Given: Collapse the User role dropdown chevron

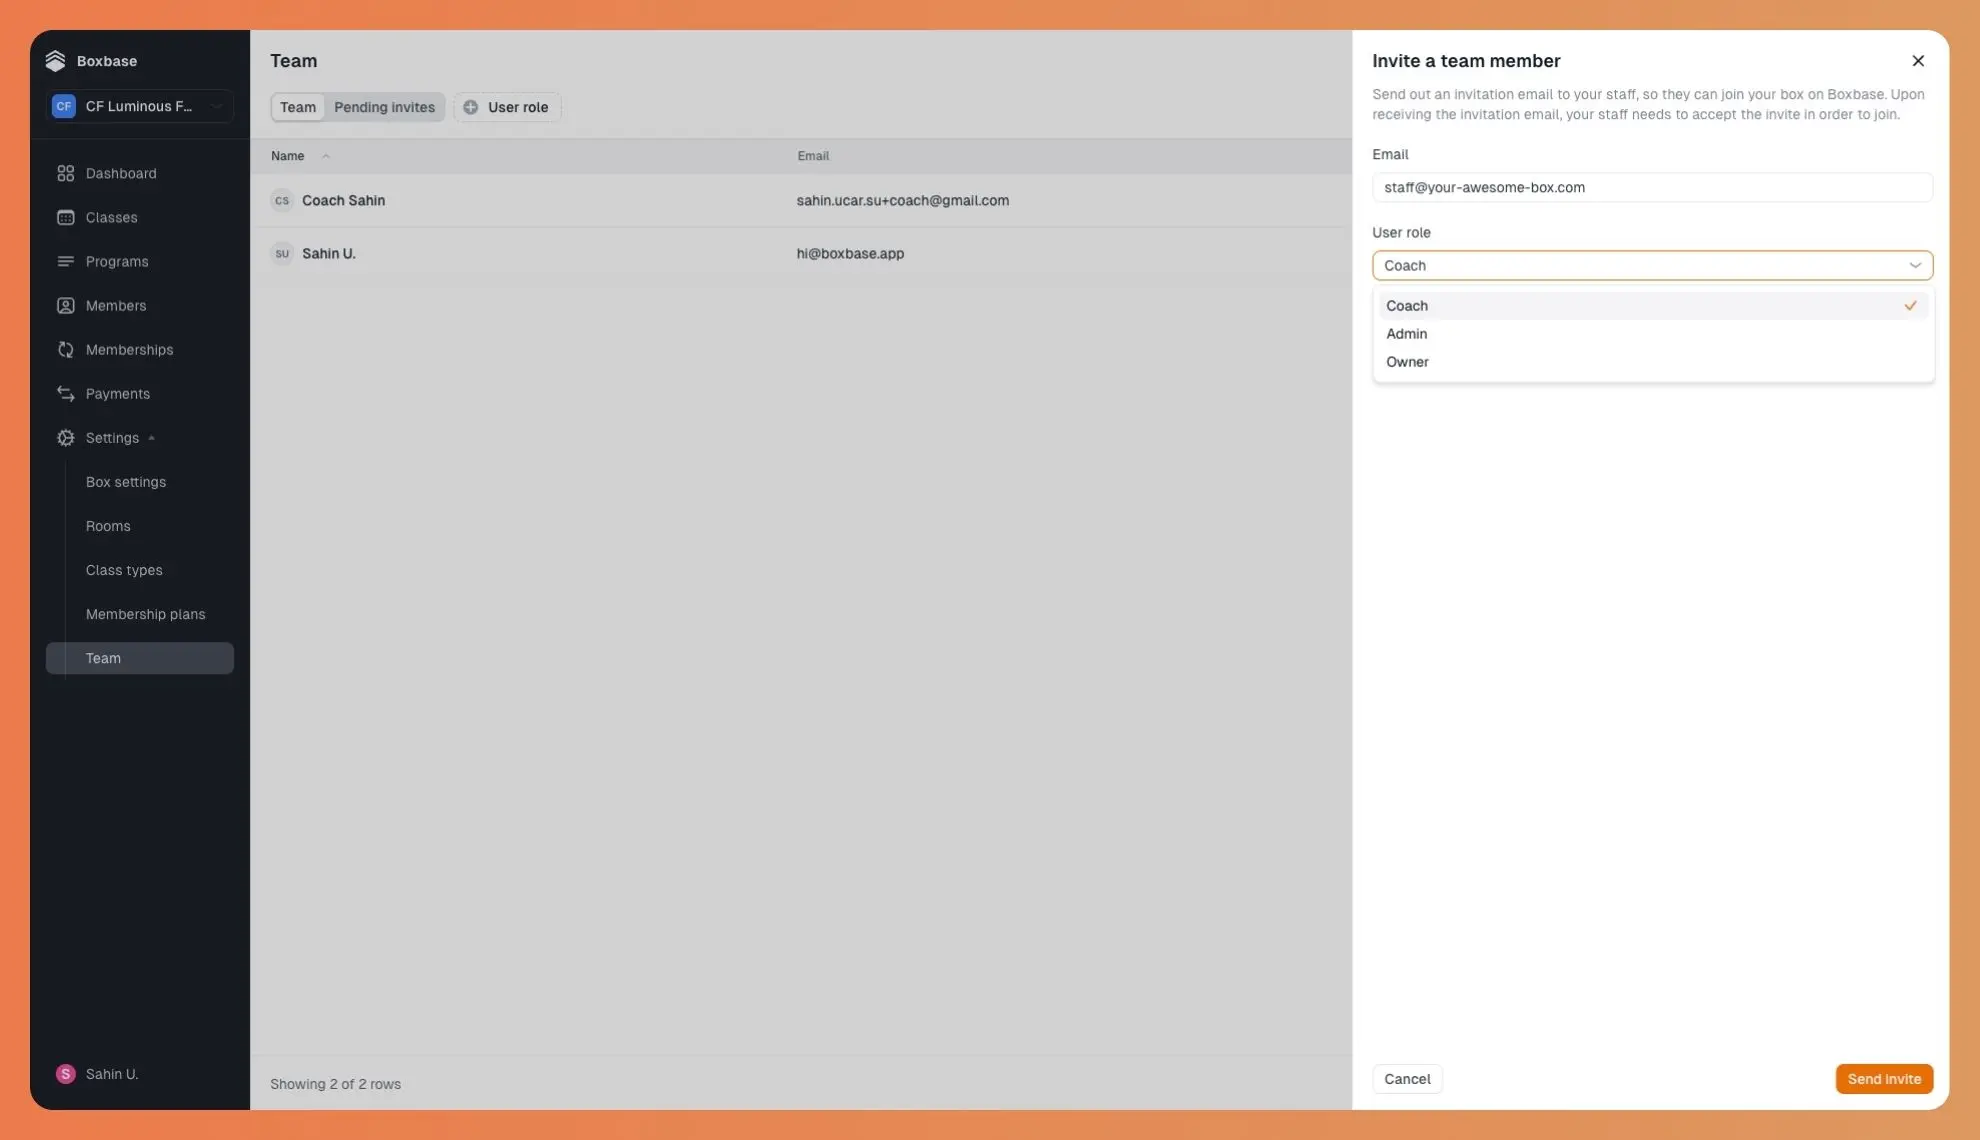Looking at the screenshot, I should click(1914, 266).
